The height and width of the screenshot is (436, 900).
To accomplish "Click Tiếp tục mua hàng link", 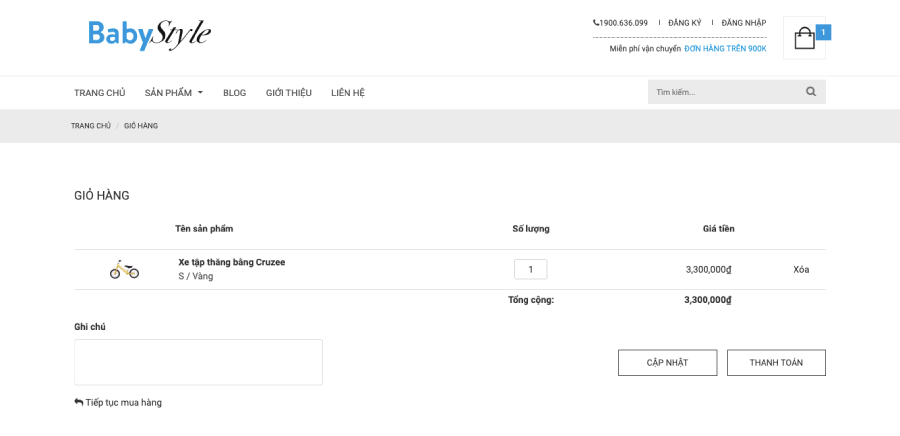I will coord(118,402).
